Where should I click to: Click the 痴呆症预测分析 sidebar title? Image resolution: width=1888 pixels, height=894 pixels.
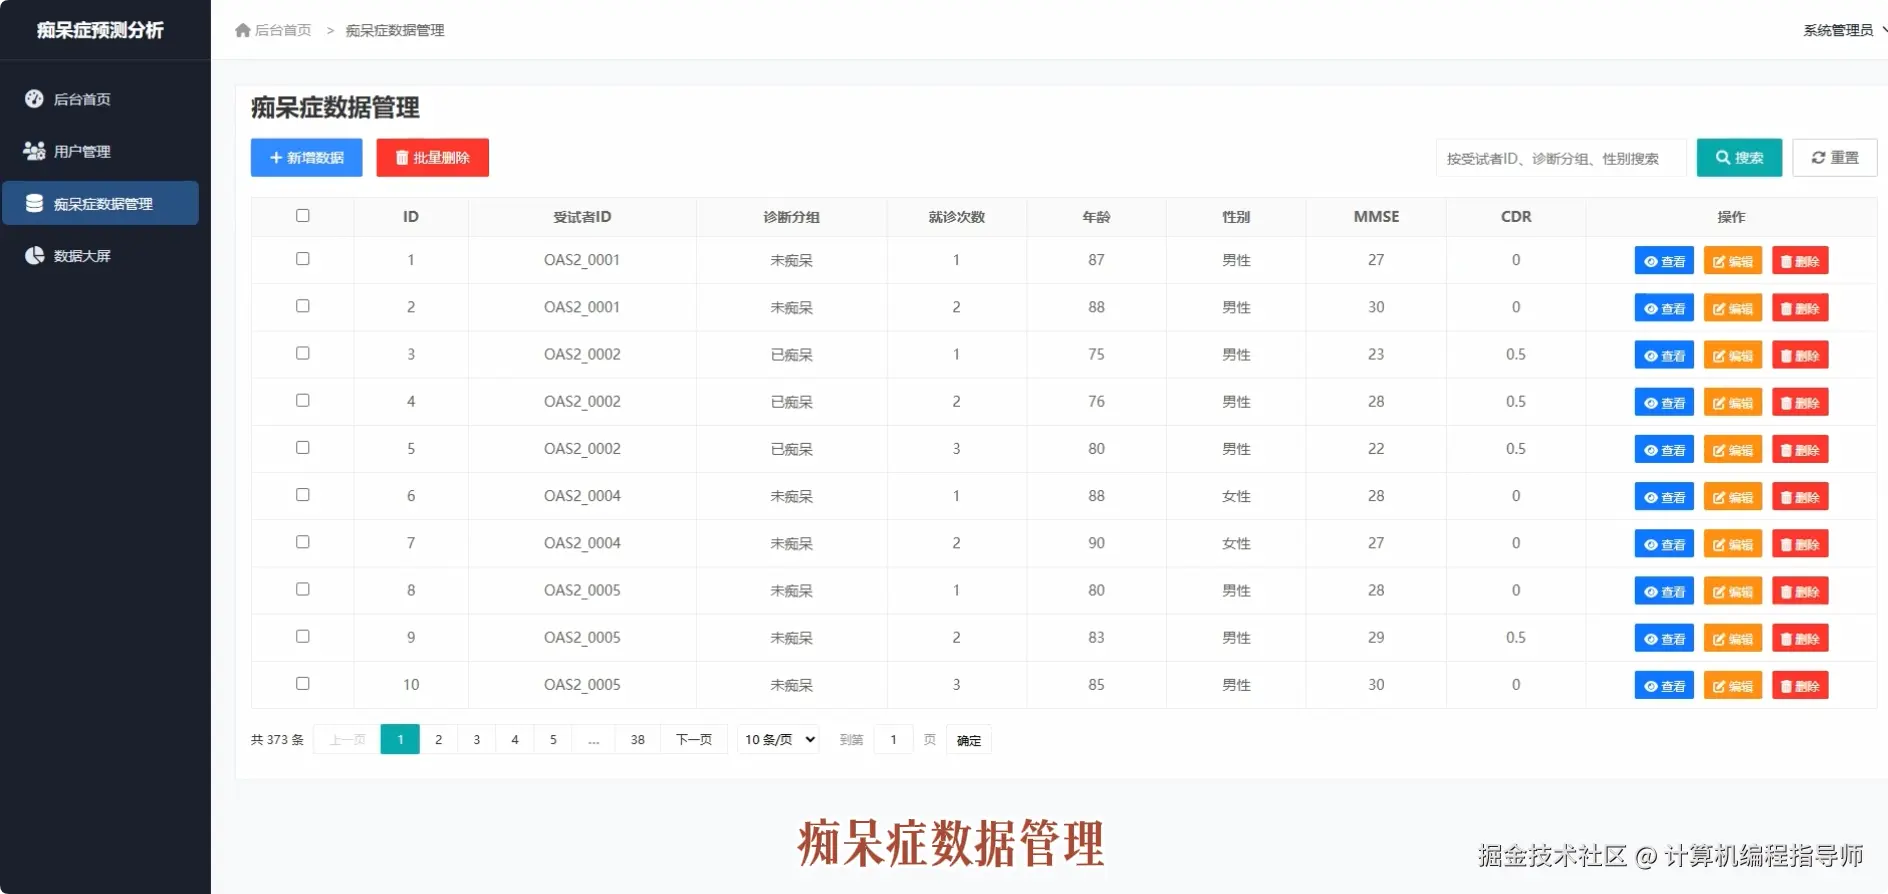(x=100, y=30)
